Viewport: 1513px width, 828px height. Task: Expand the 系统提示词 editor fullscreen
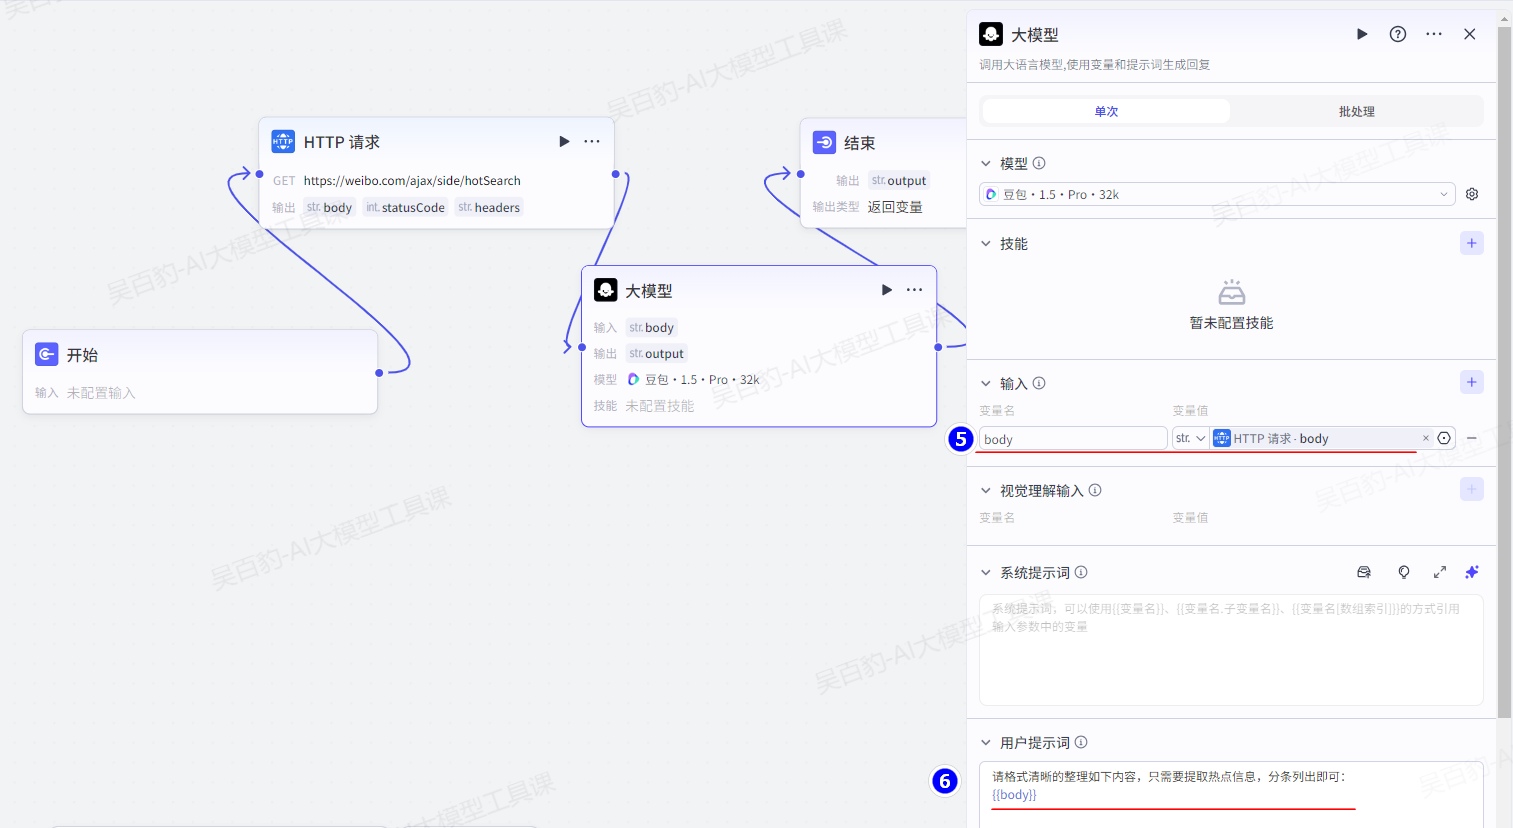1440,572
